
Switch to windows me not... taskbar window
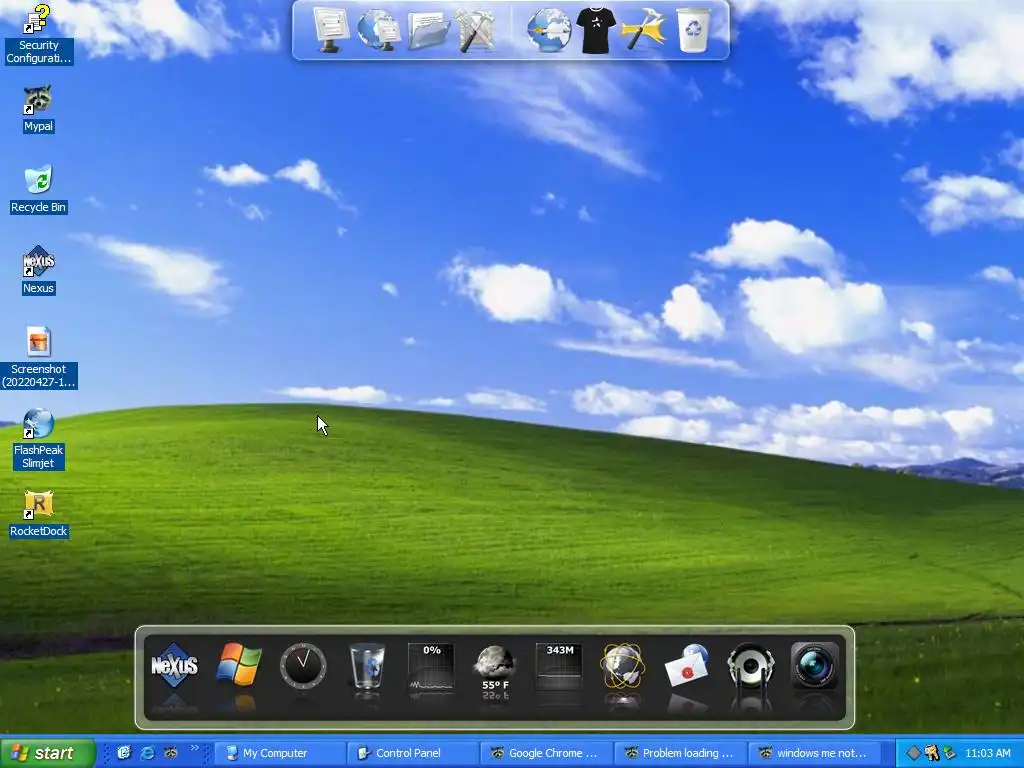[x=813, y=753]
